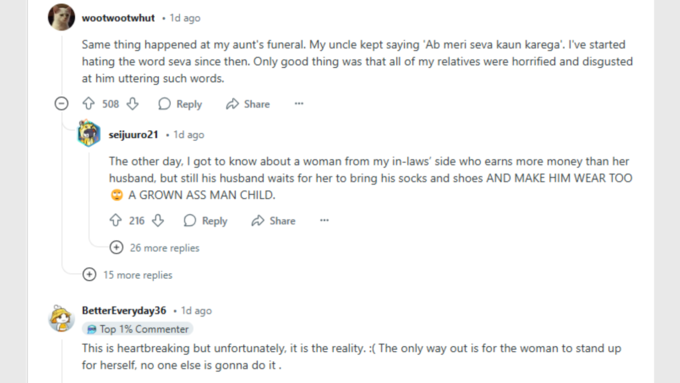The height and width of the screenshot is (383, 680).
Task: Upvote wootwootwhut's comment
Action: coord(88,104)
